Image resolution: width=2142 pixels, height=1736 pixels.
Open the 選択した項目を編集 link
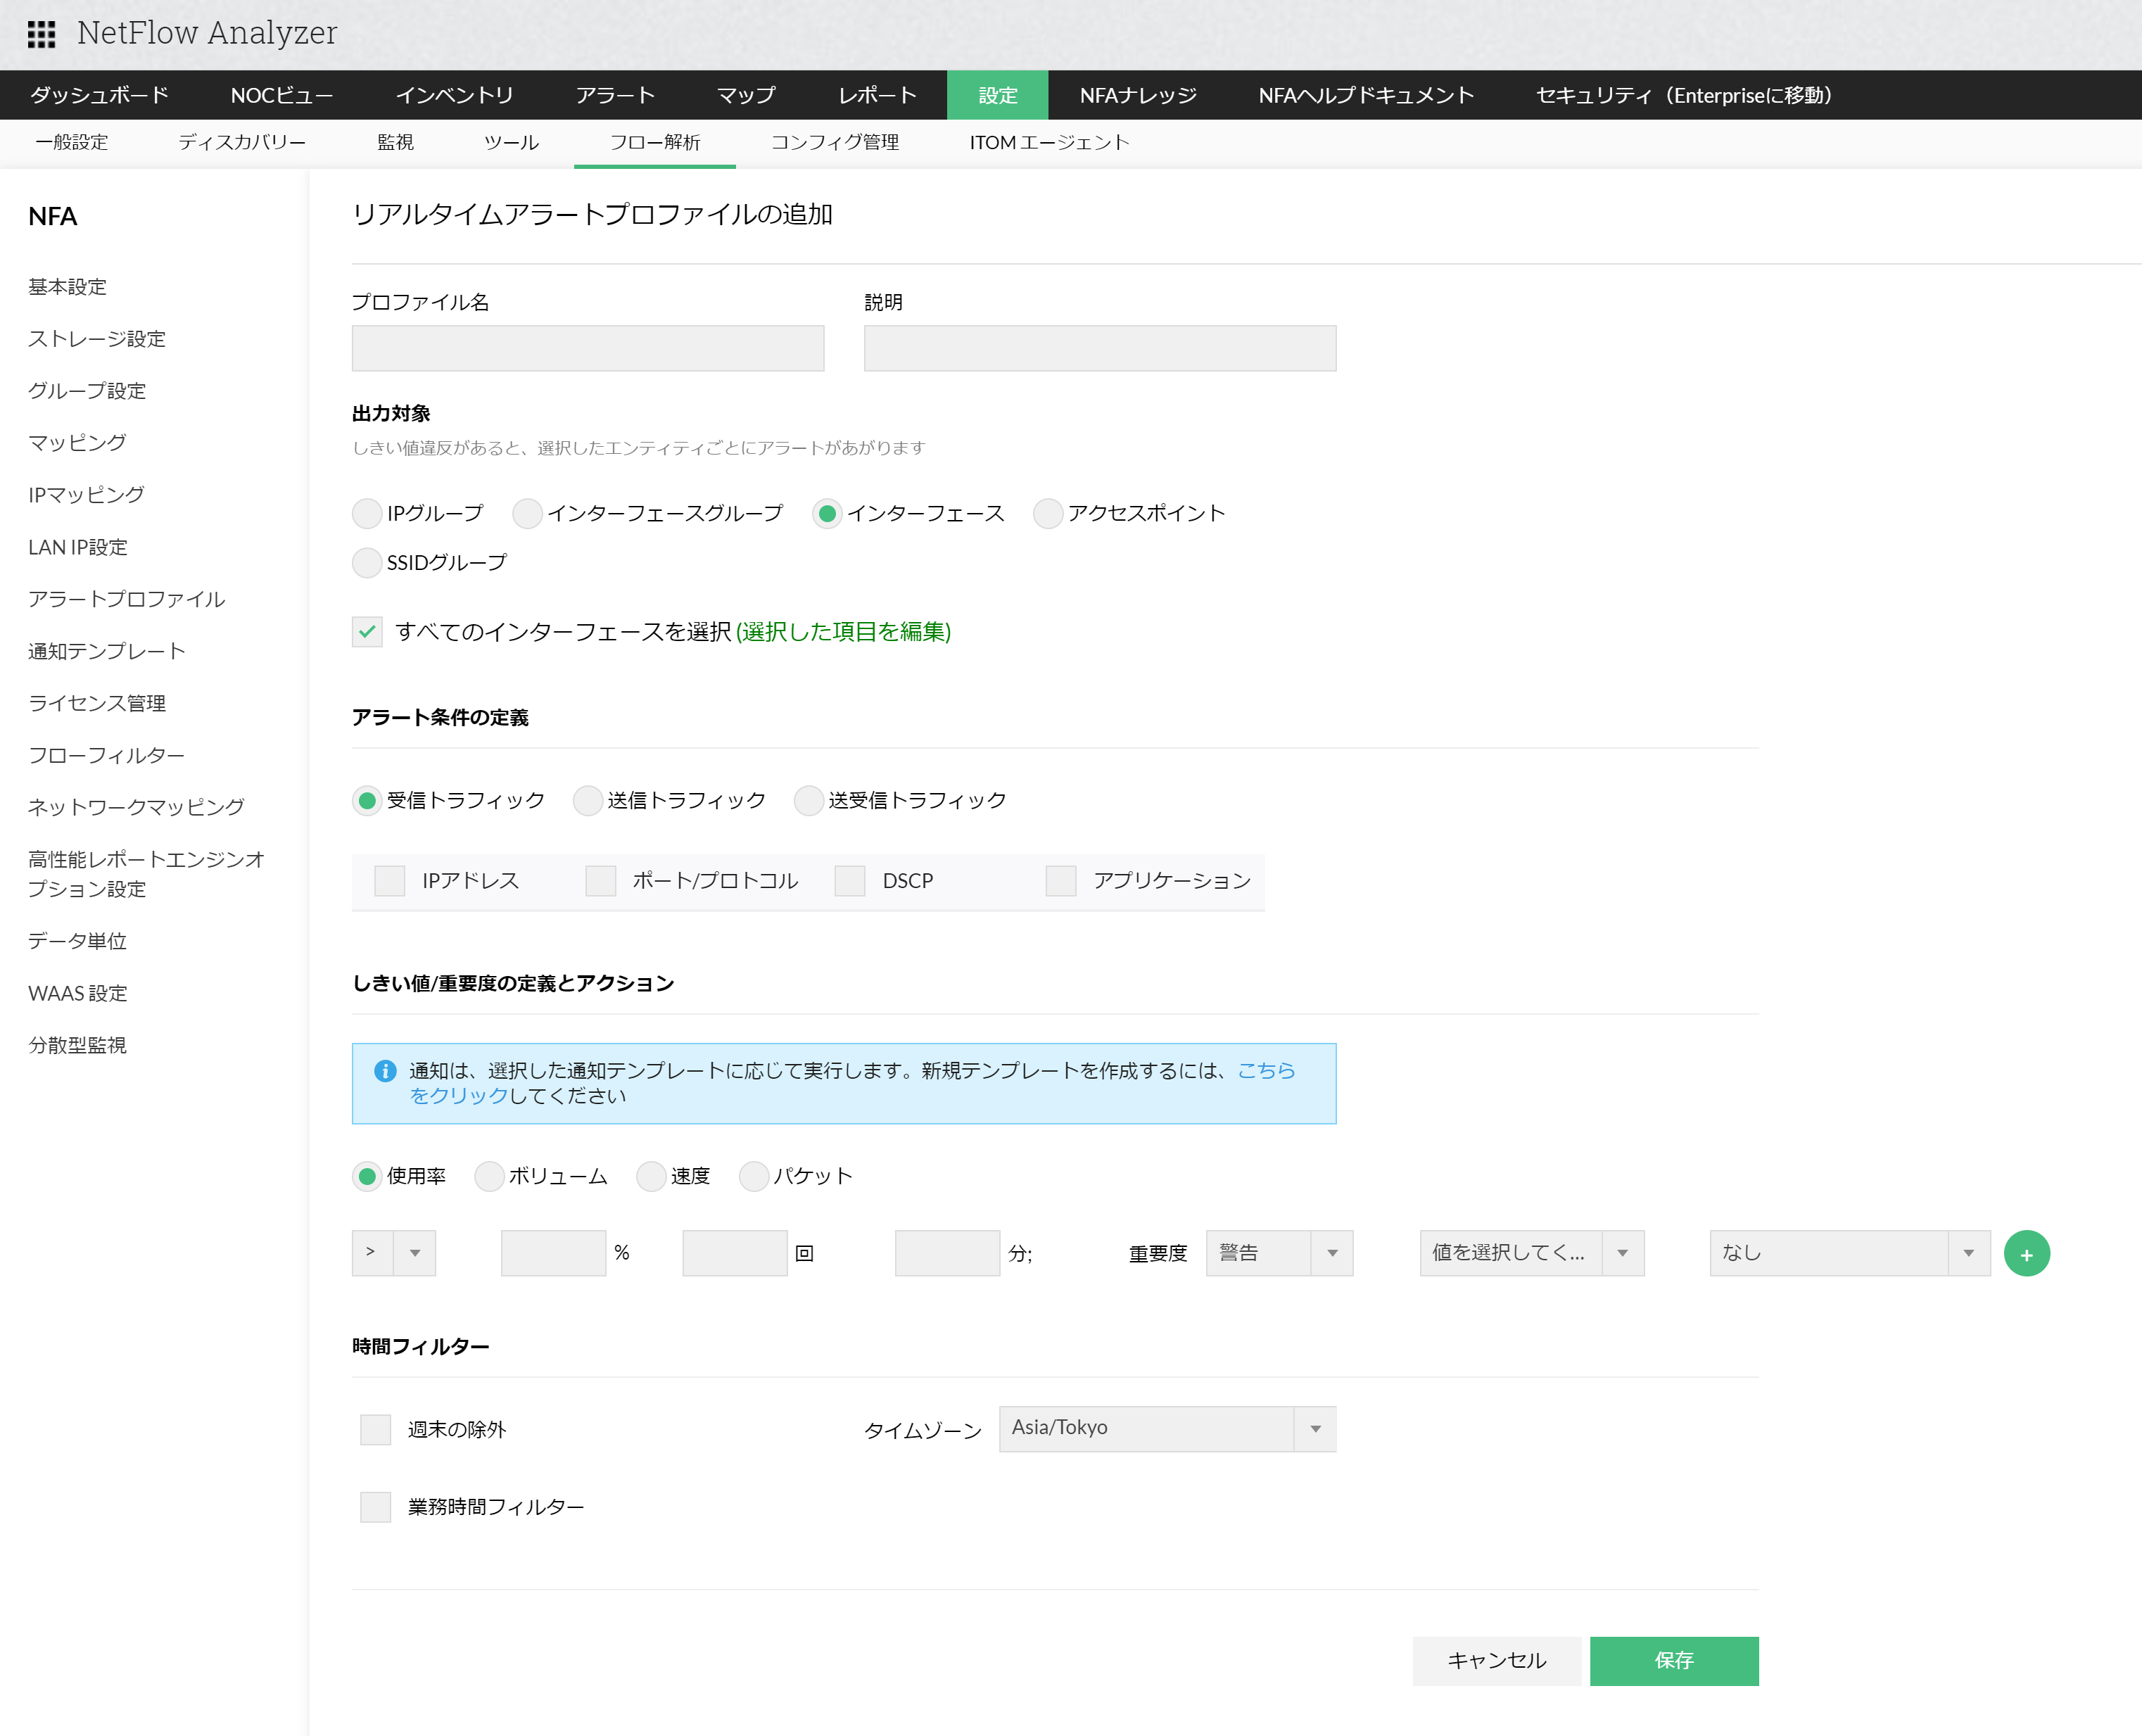click(x=843, y=632)
